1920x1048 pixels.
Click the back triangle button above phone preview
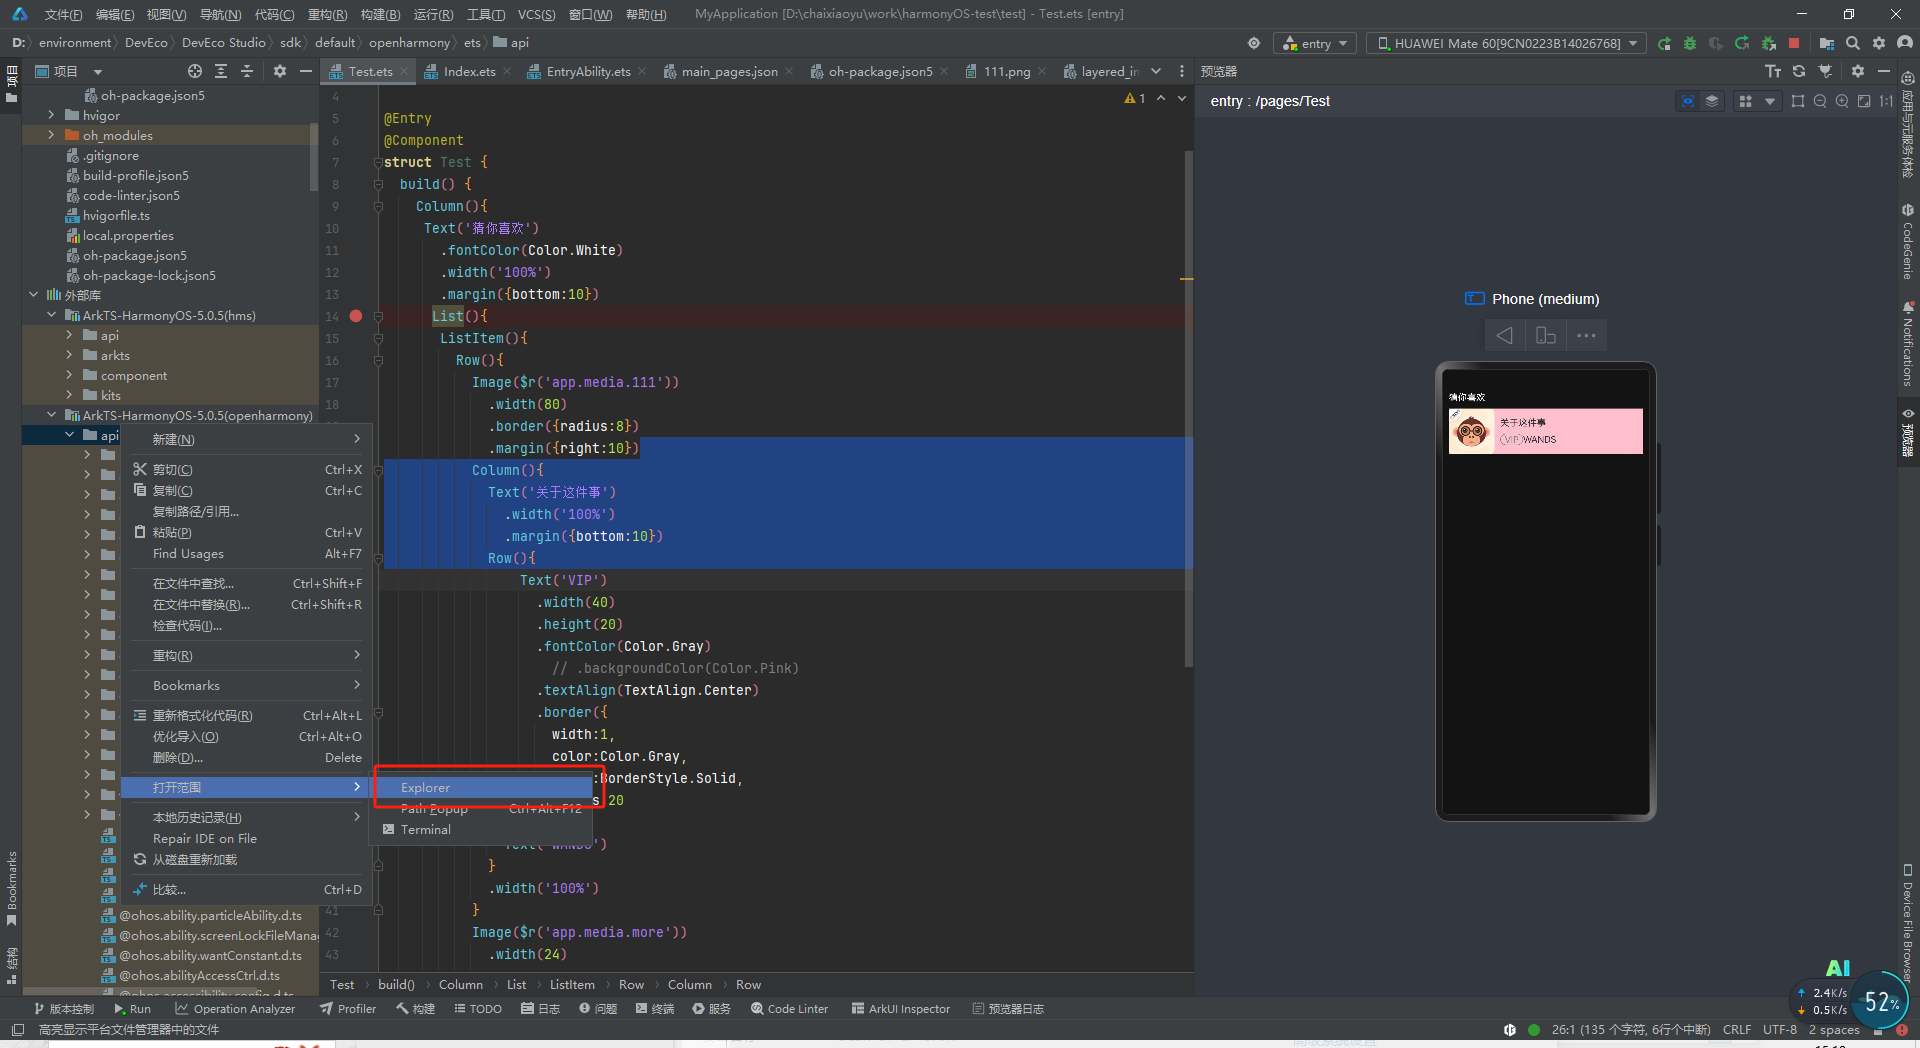pyautogui.click(x=1504, y=335)
